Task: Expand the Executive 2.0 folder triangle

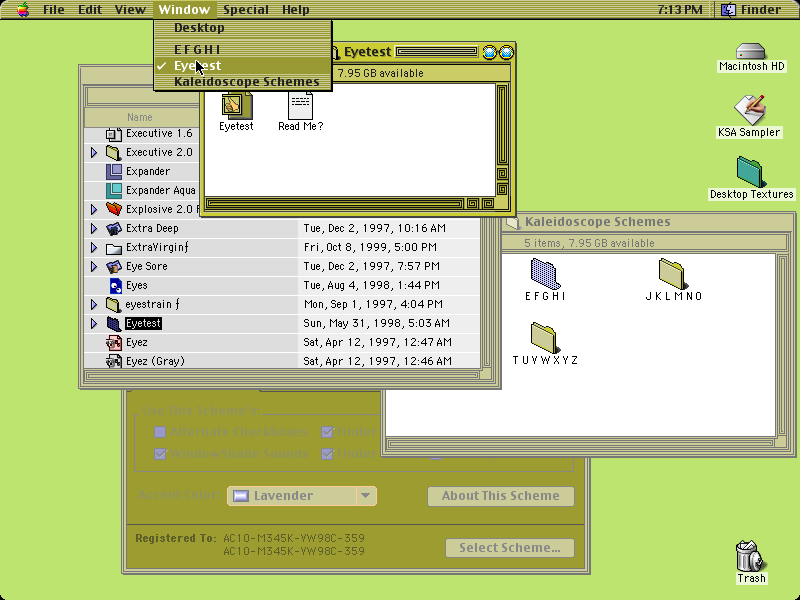Action: (x=94, y=153)
